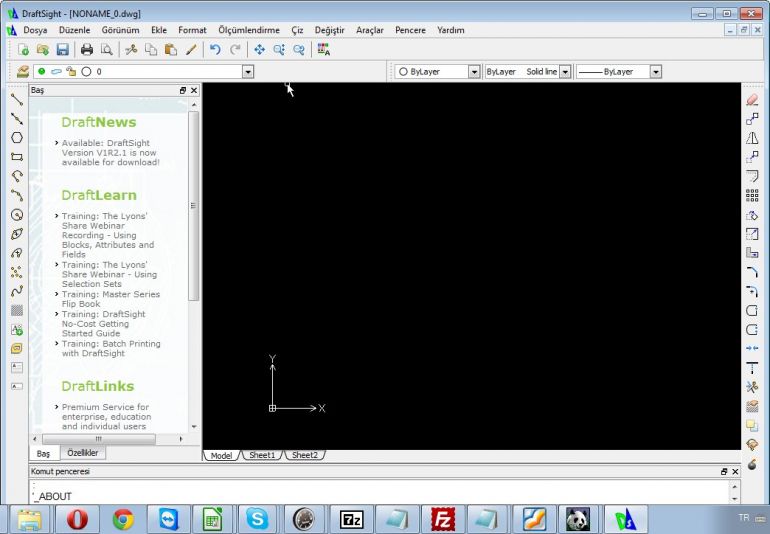Open Premium Service for enterprise link

point(106,417)
